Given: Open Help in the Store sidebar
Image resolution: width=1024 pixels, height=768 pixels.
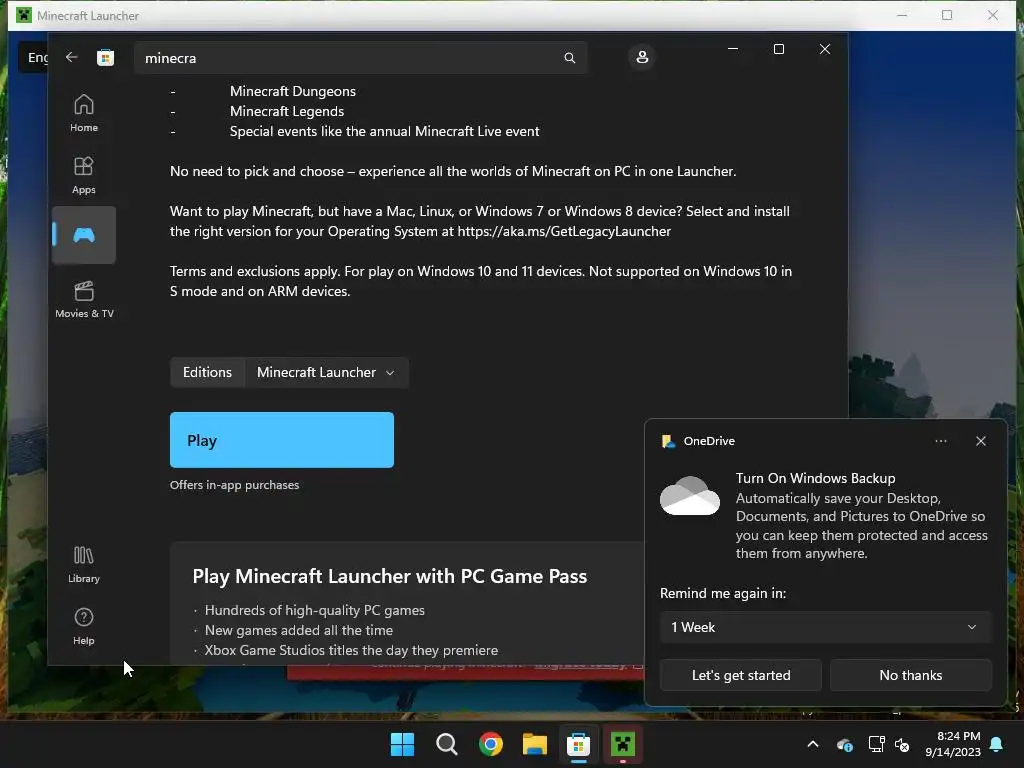Looking at the screenshot, I should click(84, 627).
